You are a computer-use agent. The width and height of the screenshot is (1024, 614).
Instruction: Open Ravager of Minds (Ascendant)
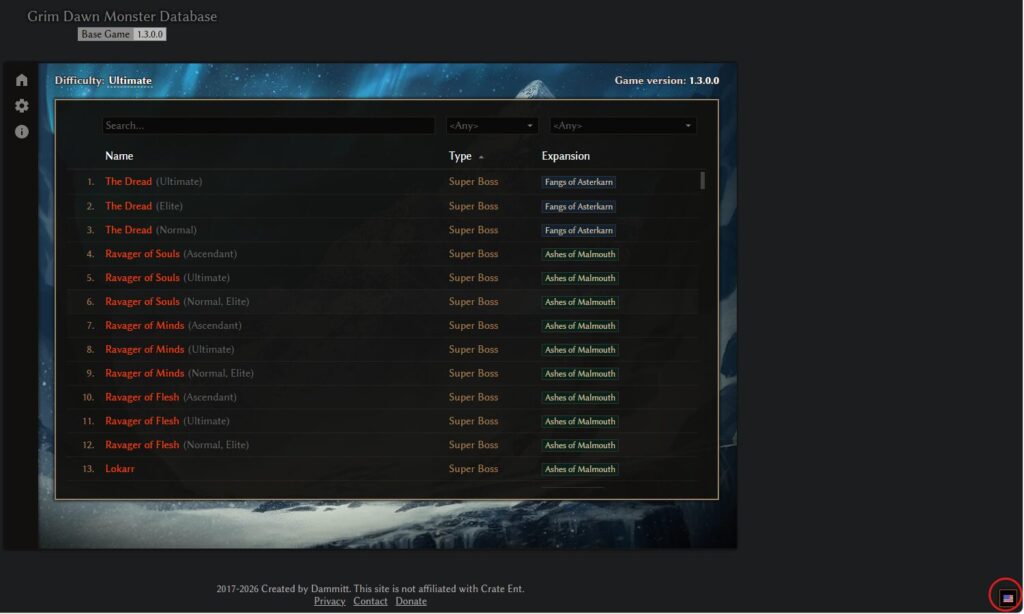click(x=173, y=325)
